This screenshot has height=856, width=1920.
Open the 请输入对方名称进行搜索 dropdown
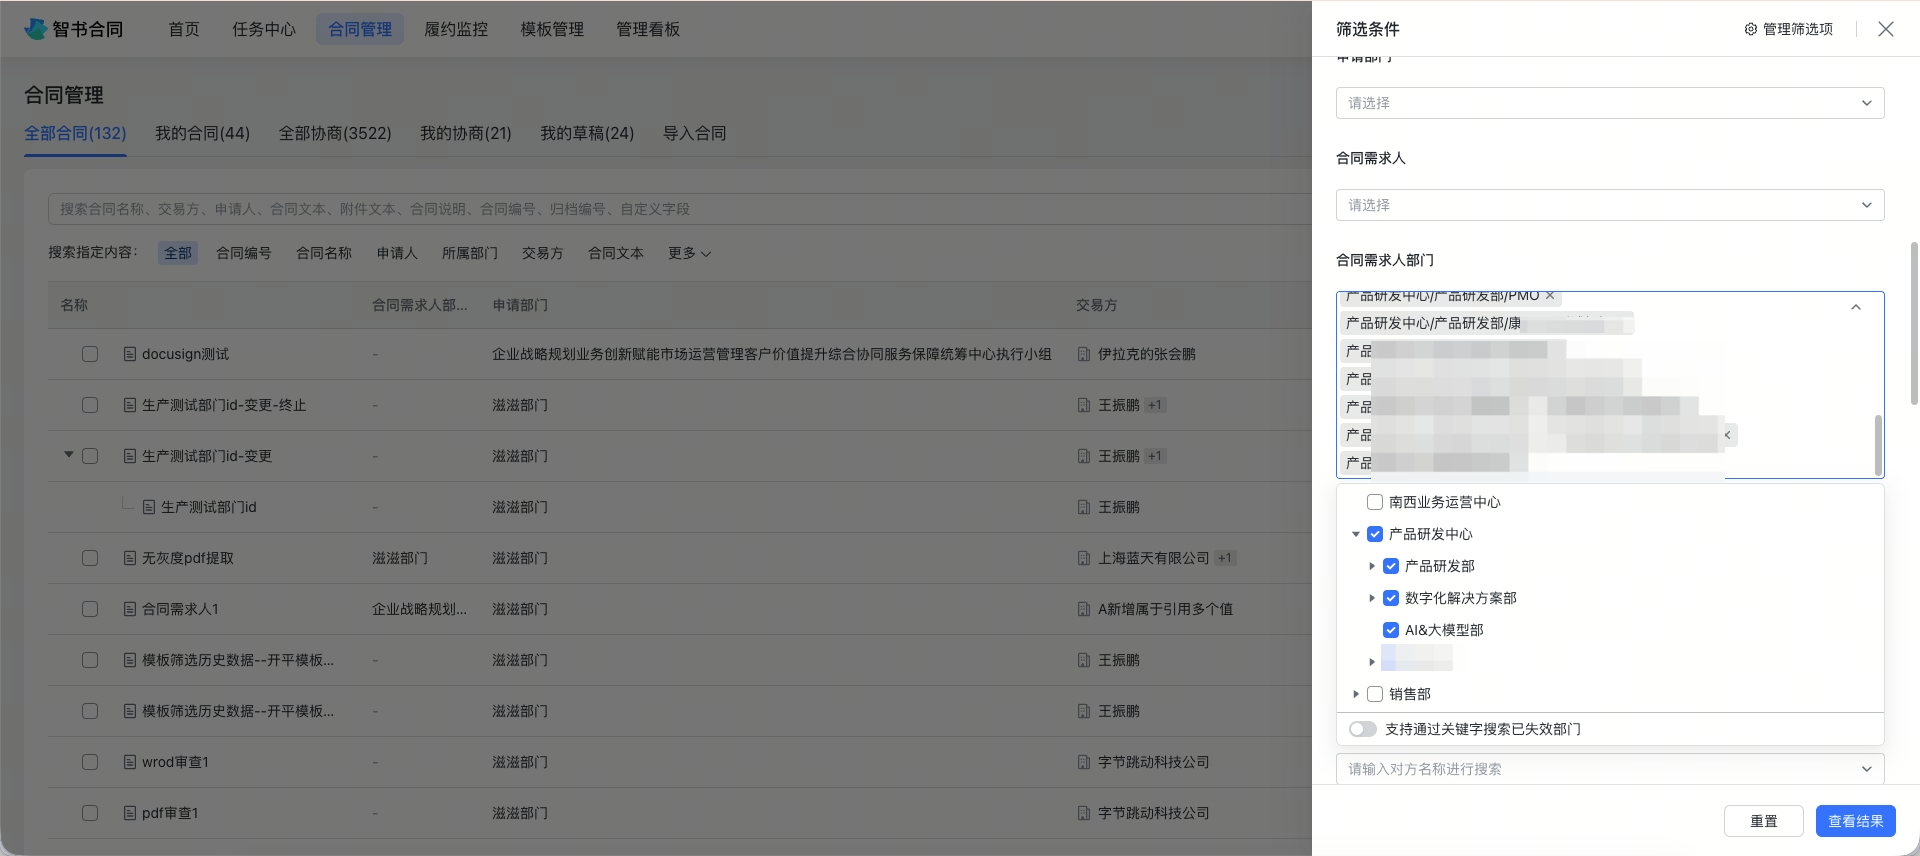pos(1610,769)
